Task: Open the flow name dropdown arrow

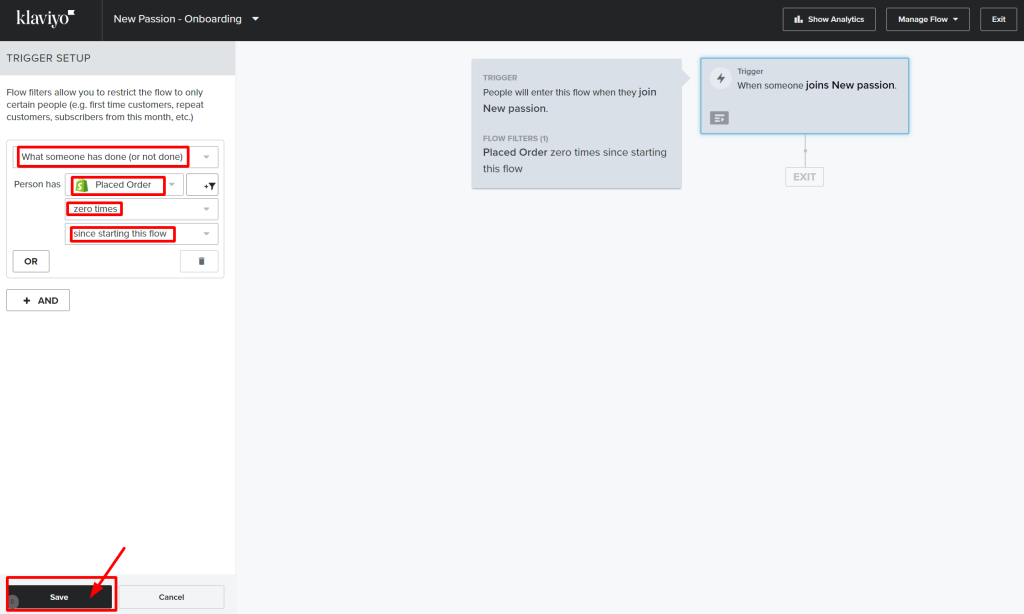Action: tap(255, 19)
